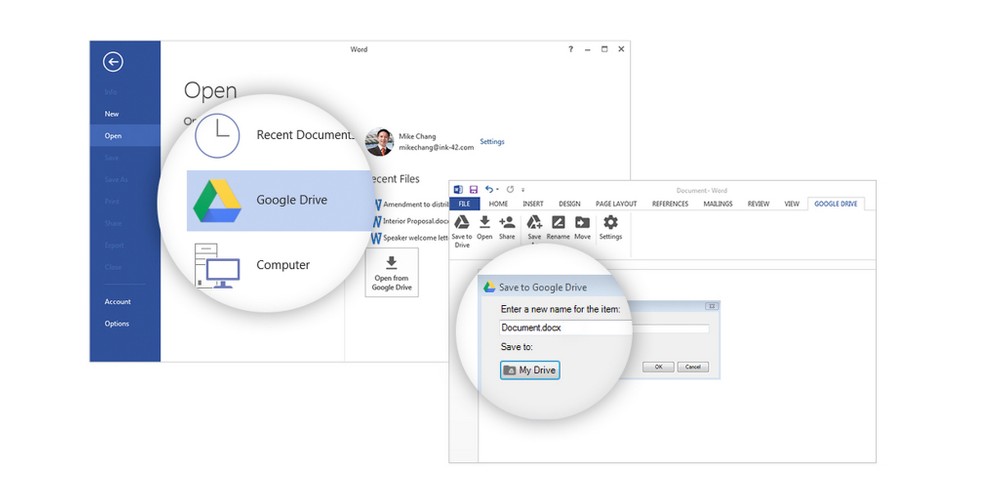Click the Drive logo in Save dialog title
The height and width of the screenshot is (493, 1000).
490,287
